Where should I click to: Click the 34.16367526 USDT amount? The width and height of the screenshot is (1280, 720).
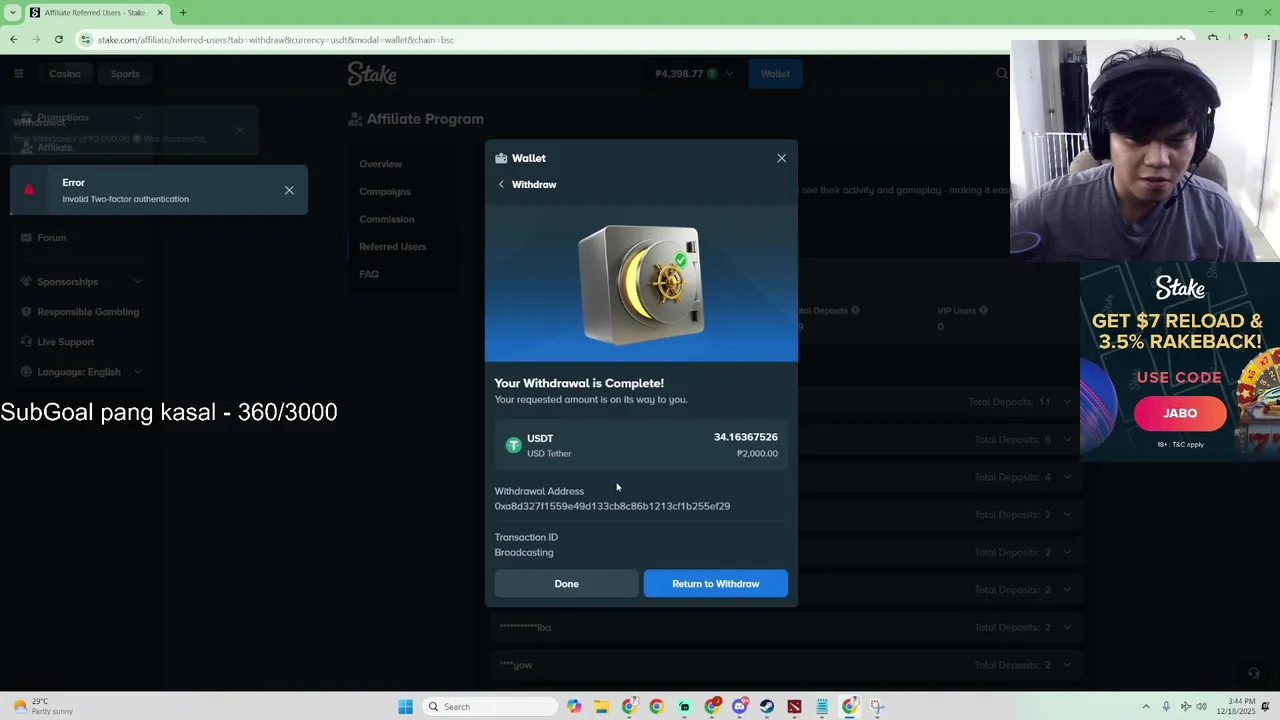pyautogui.click(x=745, y=437)
